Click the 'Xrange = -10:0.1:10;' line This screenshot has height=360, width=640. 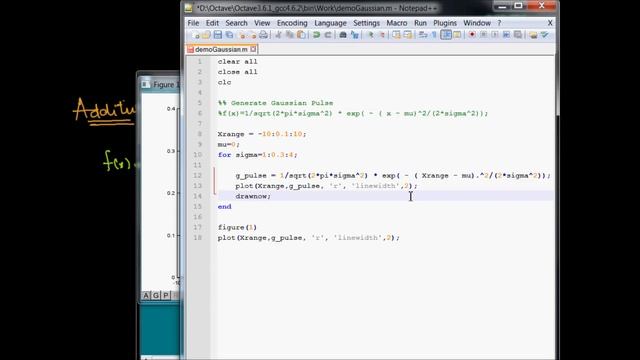262,134
